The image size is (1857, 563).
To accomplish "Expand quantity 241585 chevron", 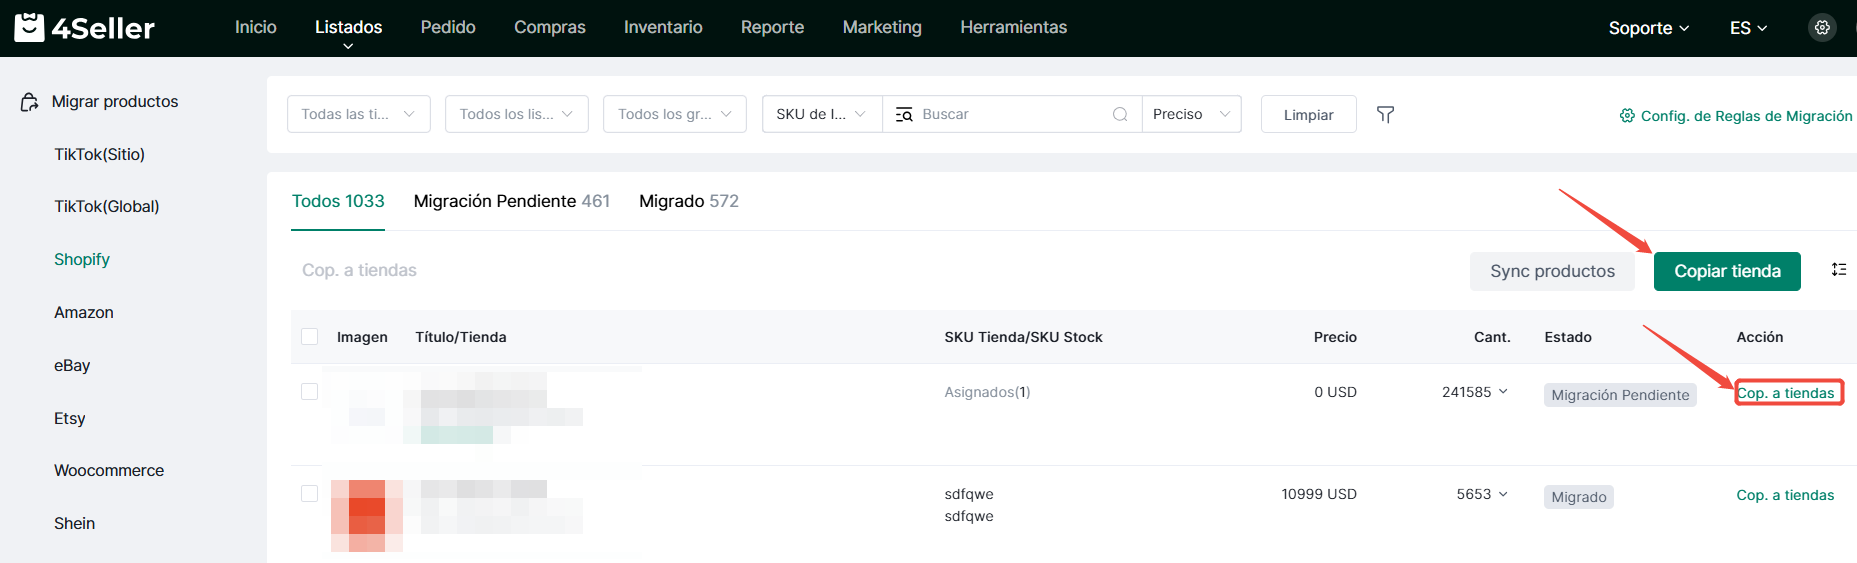I will tap(1503, 391).
